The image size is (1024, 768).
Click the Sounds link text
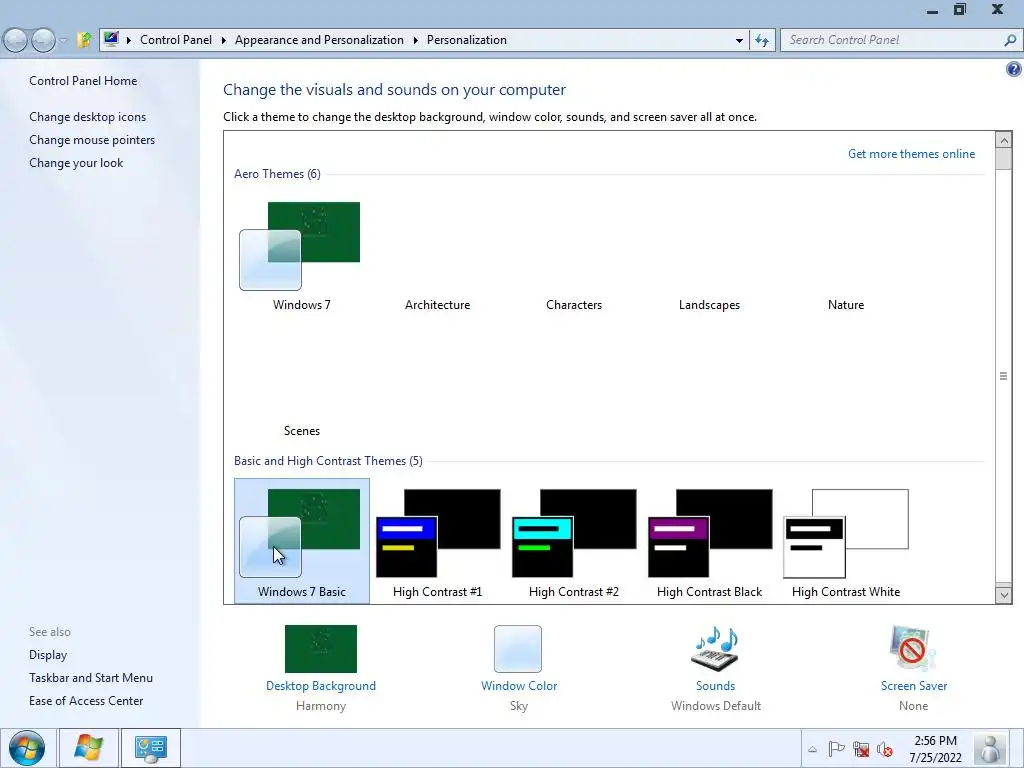(x=715, y=686)
